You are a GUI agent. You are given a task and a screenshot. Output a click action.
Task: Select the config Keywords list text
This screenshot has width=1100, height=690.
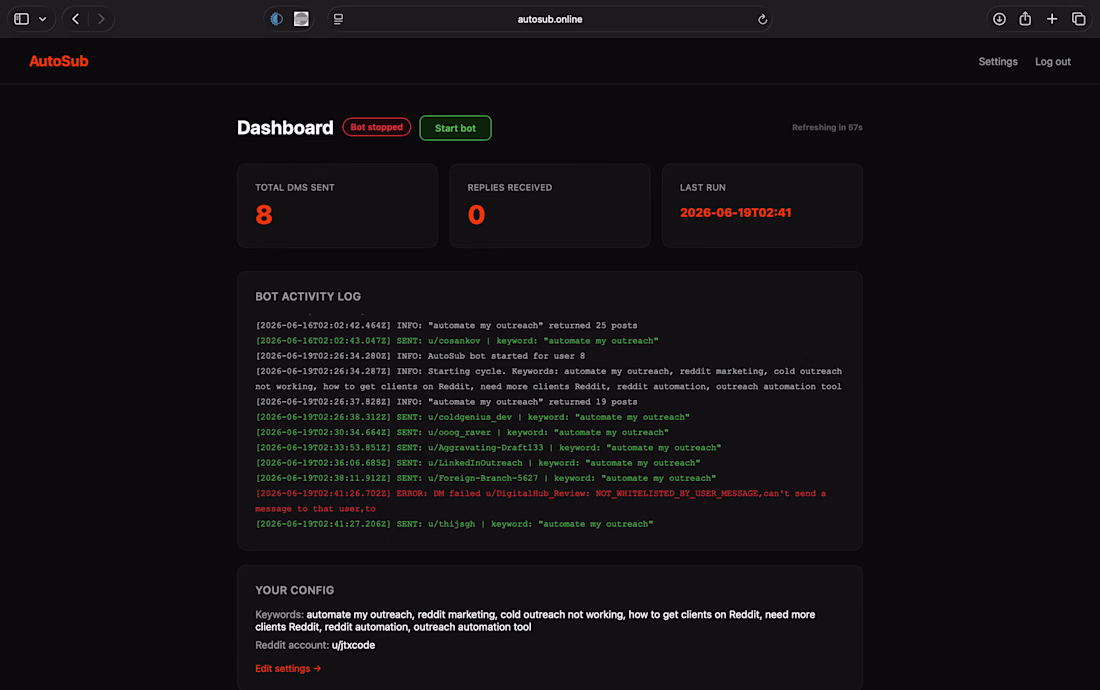tap(535, 621)
